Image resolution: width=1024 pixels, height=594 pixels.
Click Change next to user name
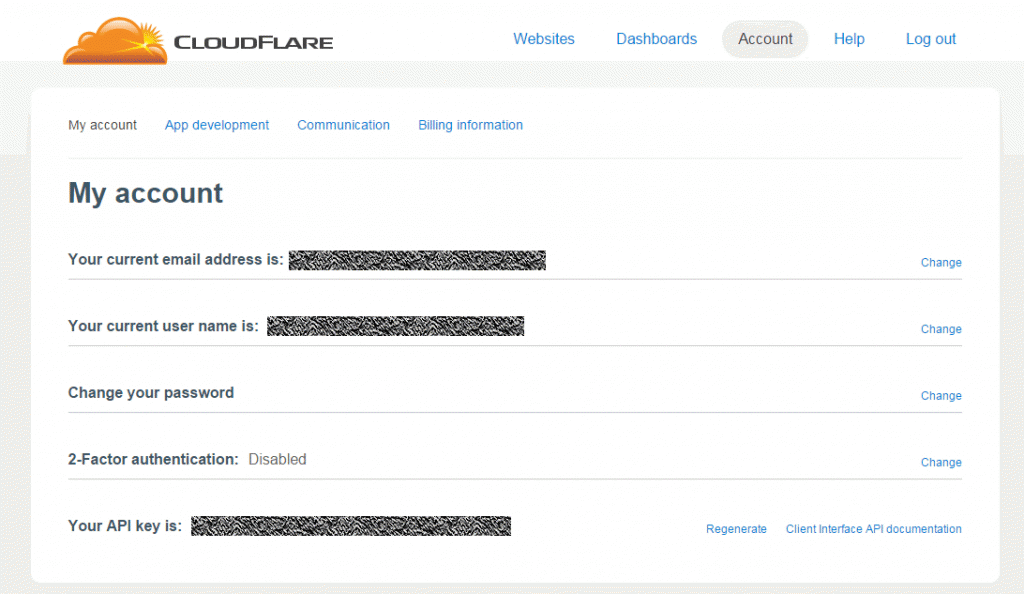tap(941, 329)
